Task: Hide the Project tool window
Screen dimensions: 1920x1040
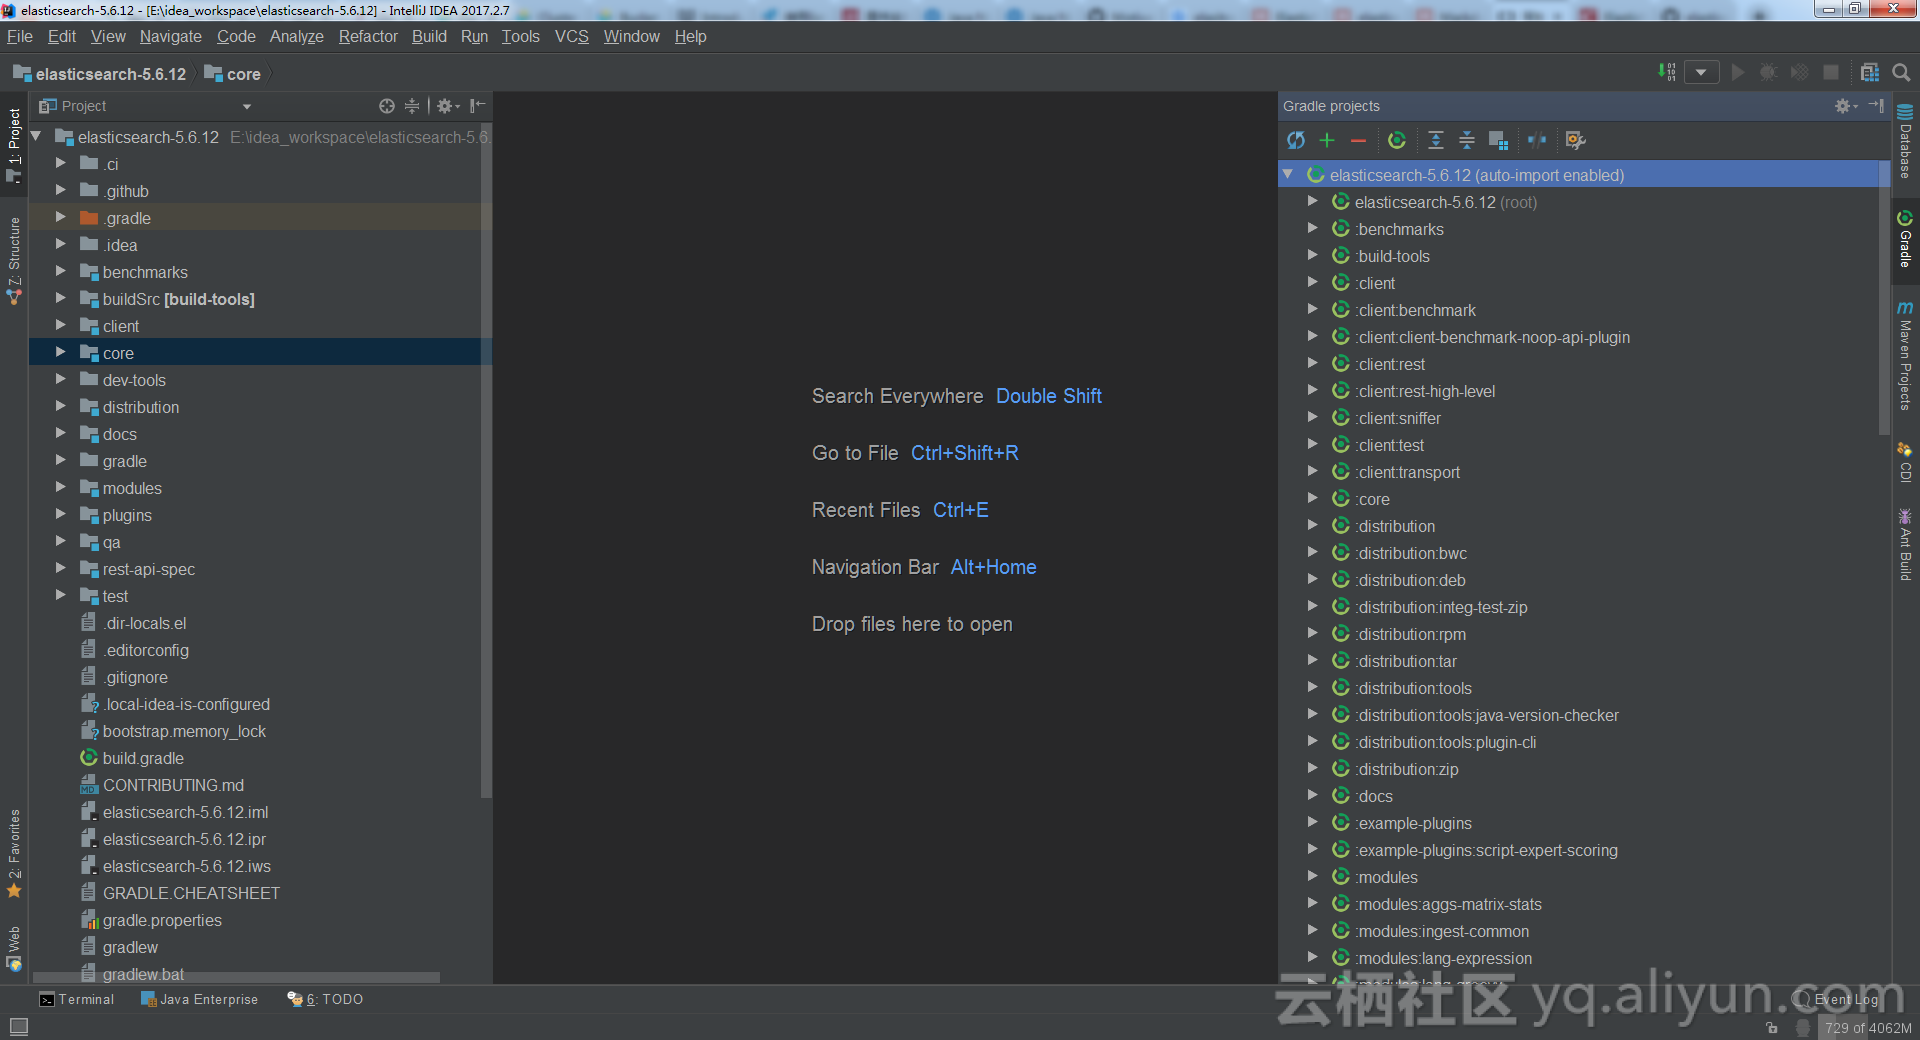Action: point(478,106)
